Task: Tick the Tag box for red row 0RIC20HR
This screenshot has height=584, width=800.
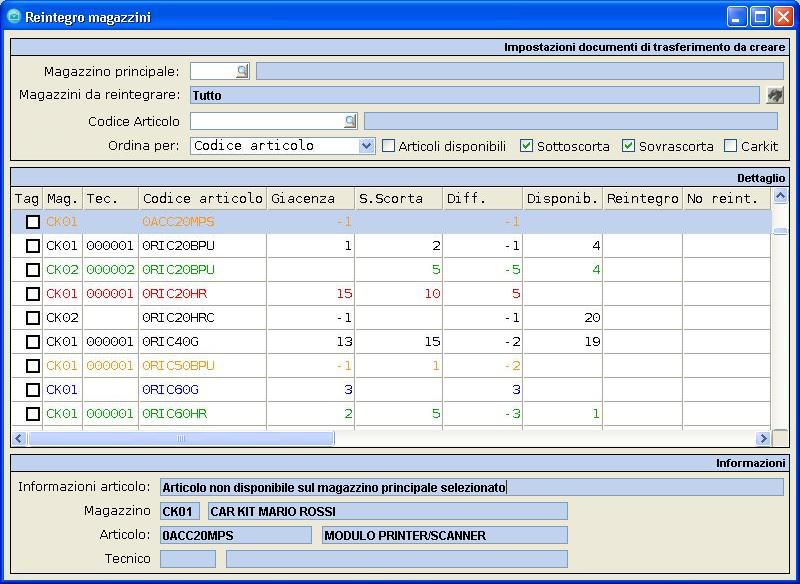Action: [x=33, y=294]
